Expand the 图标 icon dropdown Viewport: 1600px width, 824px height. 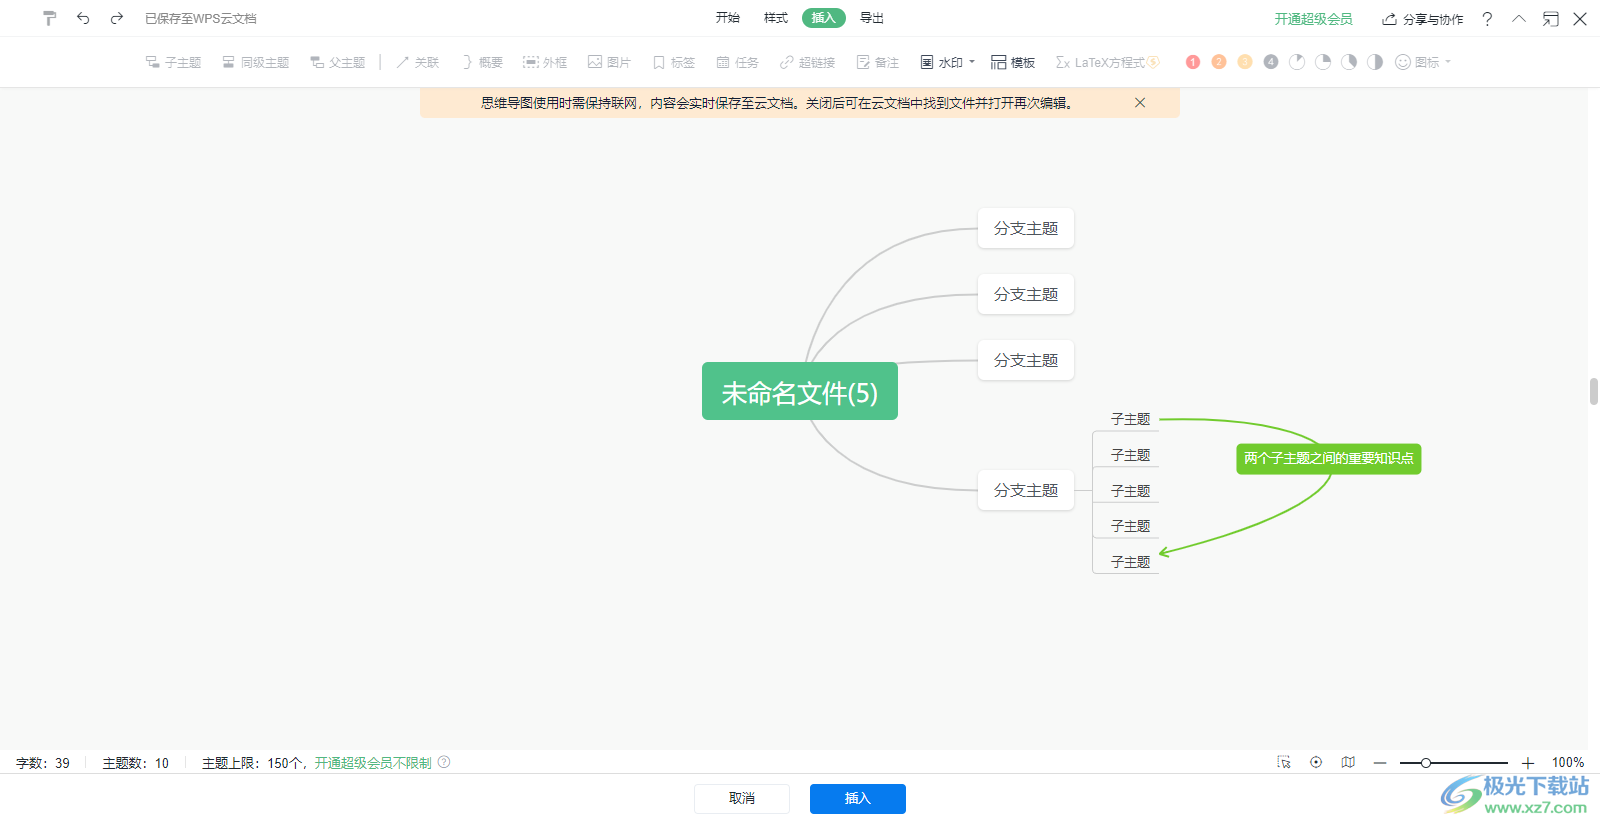1423,62
